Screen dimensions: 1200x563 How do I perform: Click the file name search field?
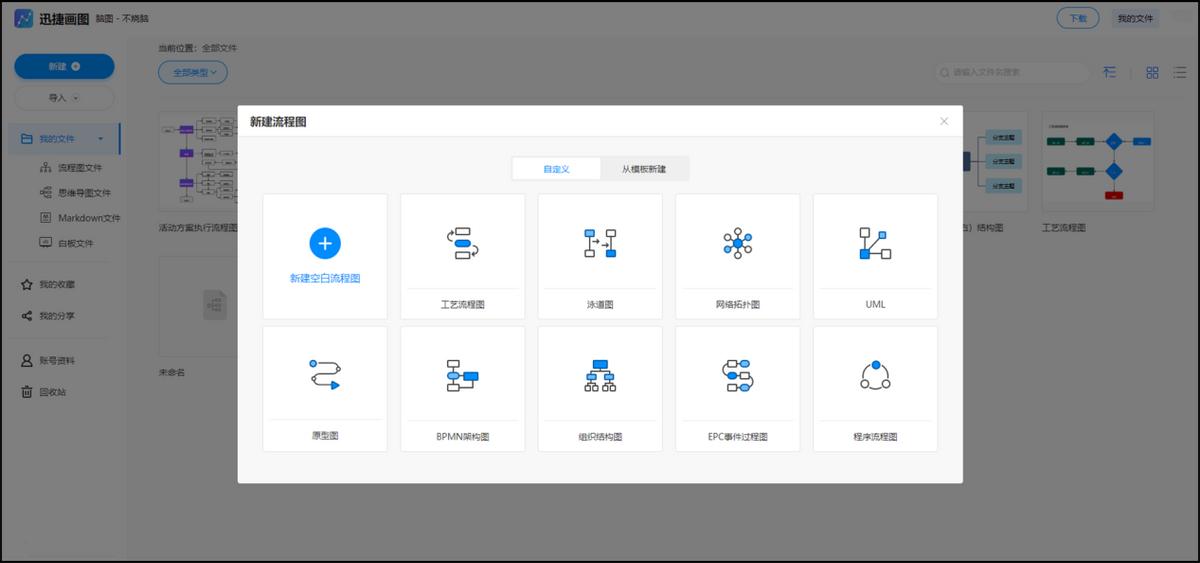point(1015,72)
